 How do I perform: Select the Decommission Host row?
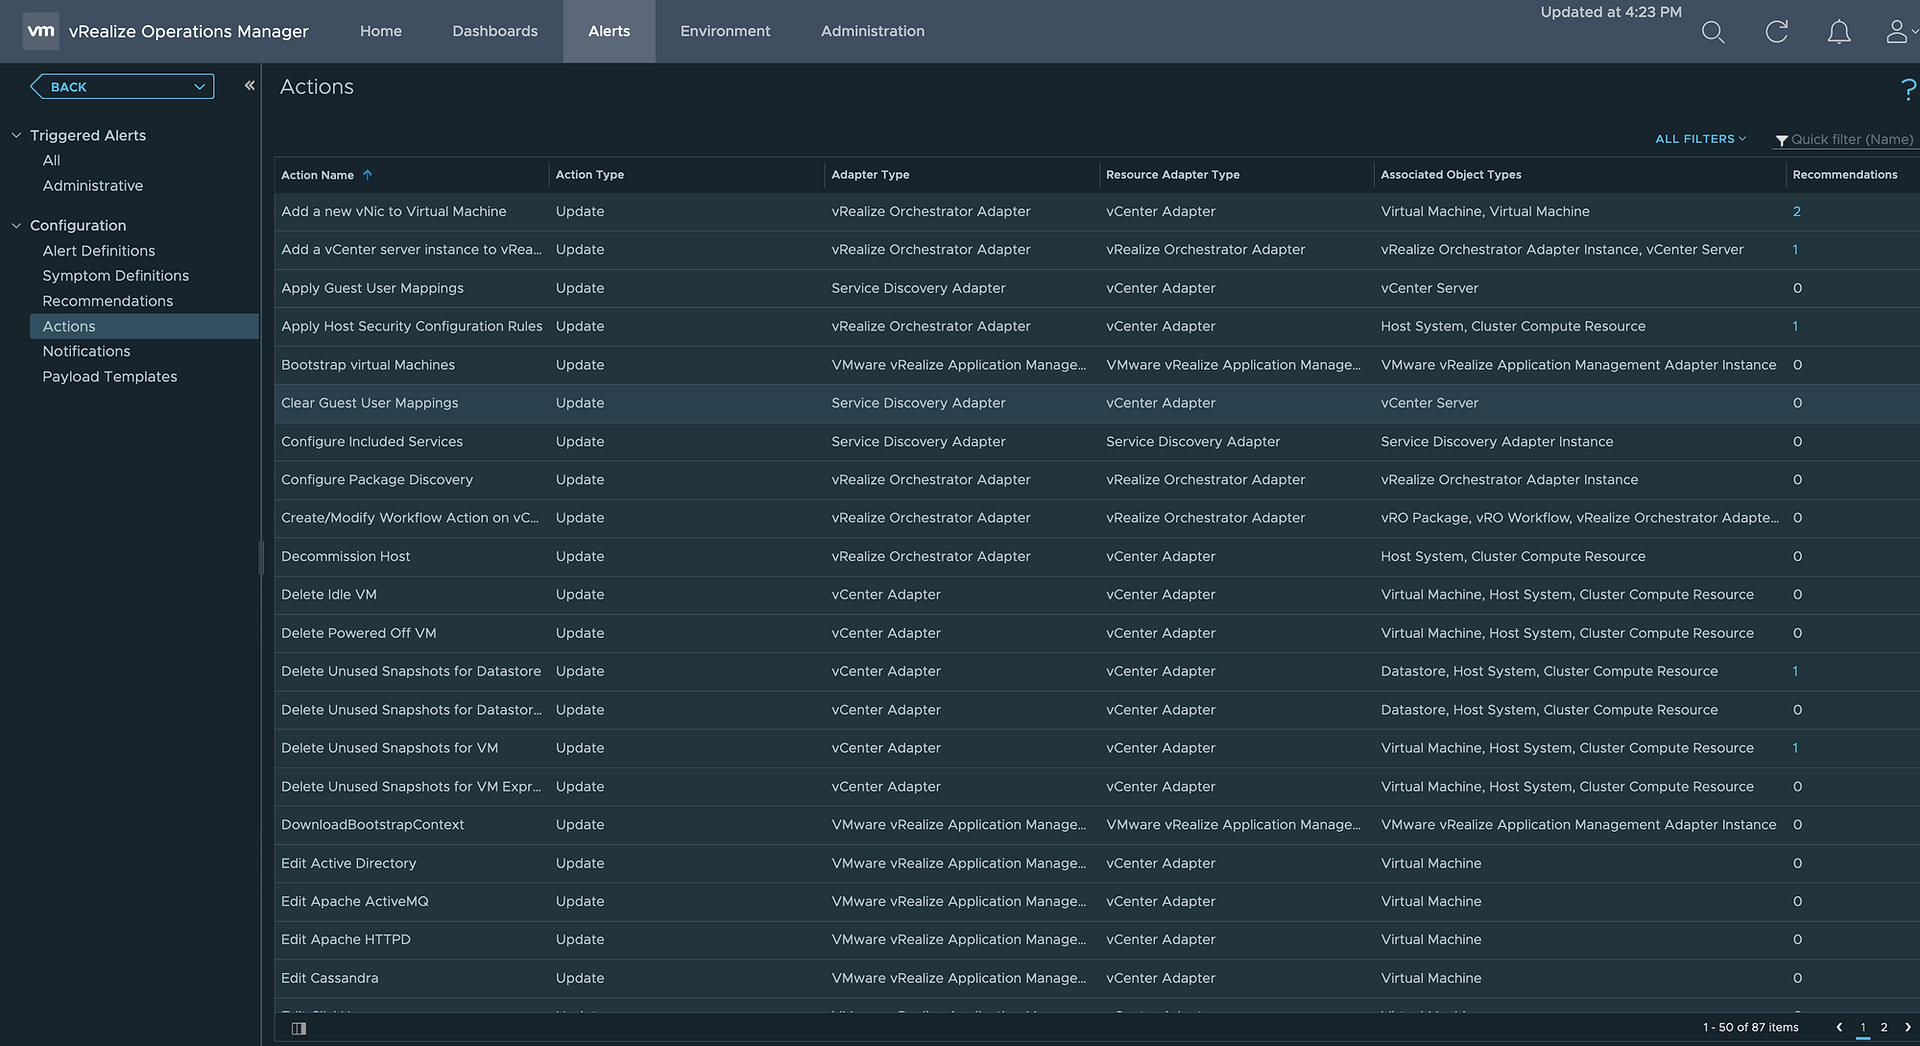1097,557
